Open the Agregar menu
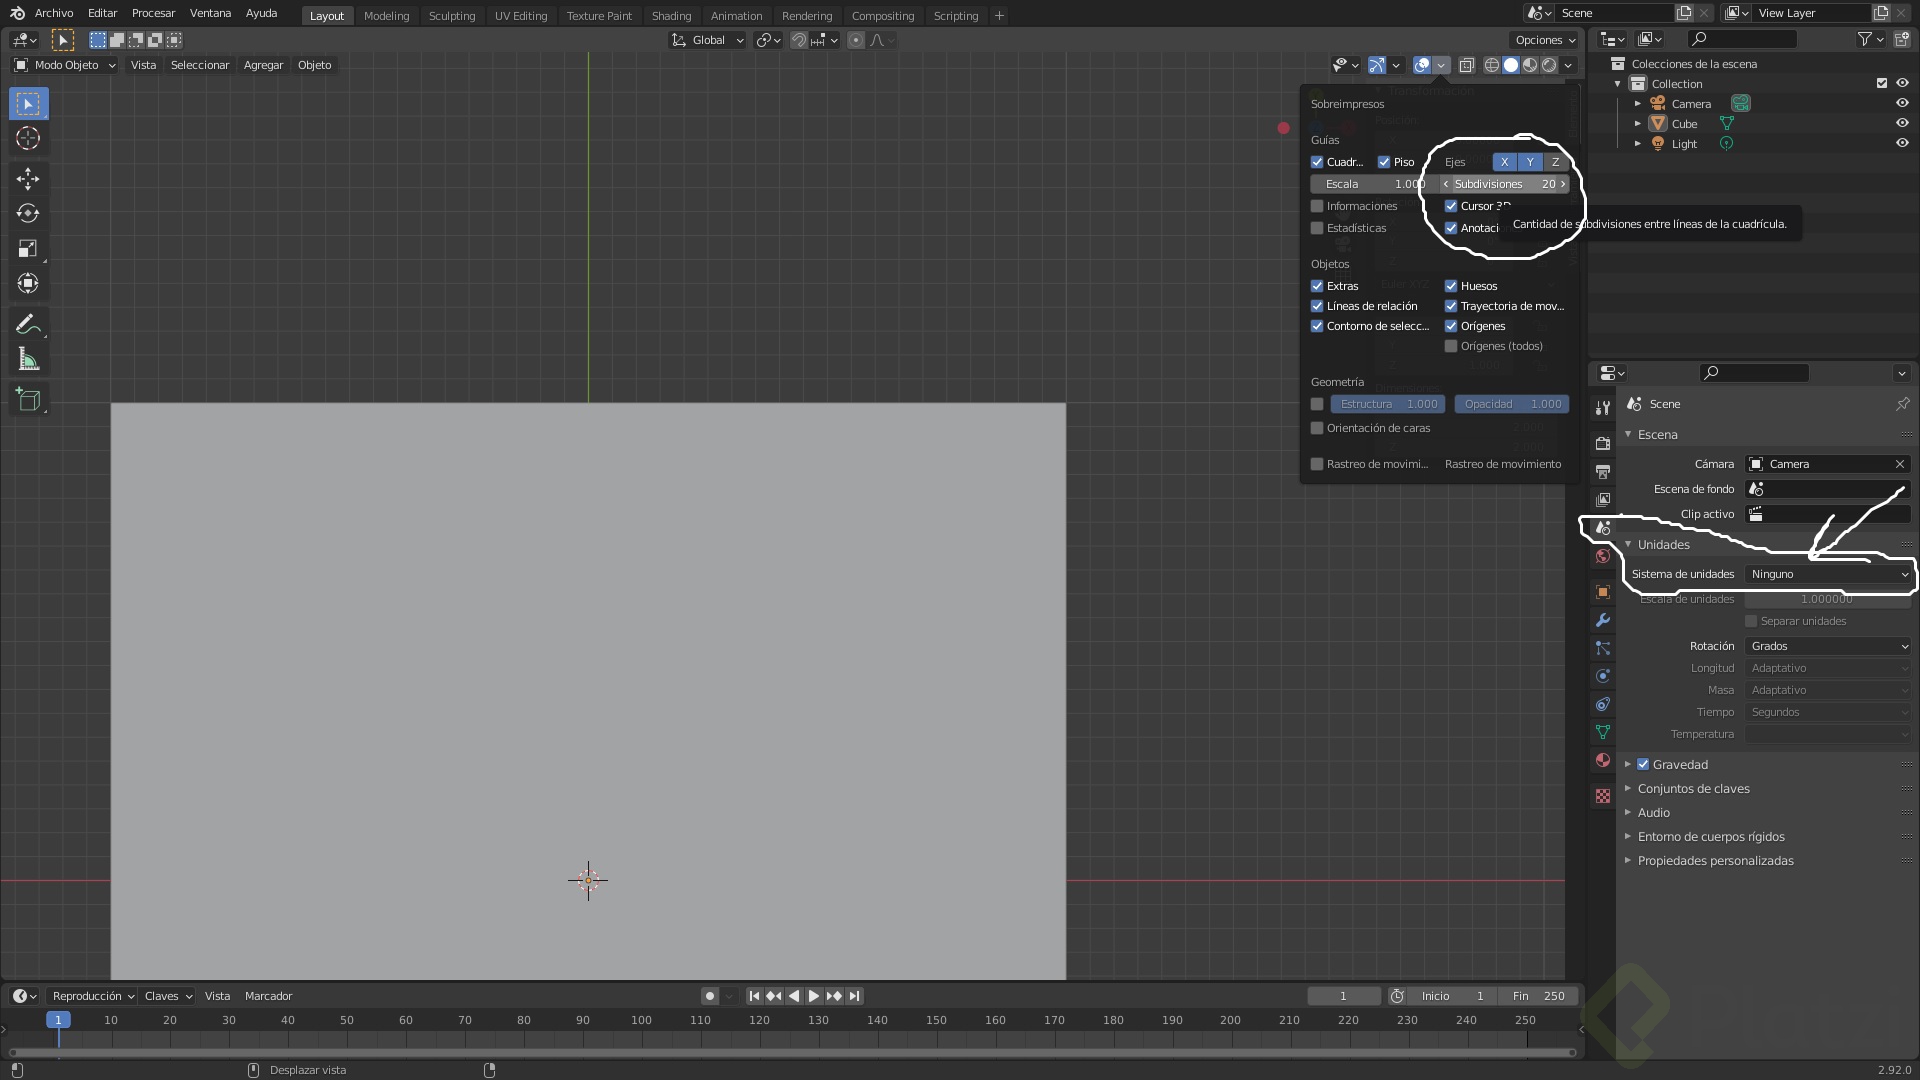1920x1080 pixels. tap(263, 65)
